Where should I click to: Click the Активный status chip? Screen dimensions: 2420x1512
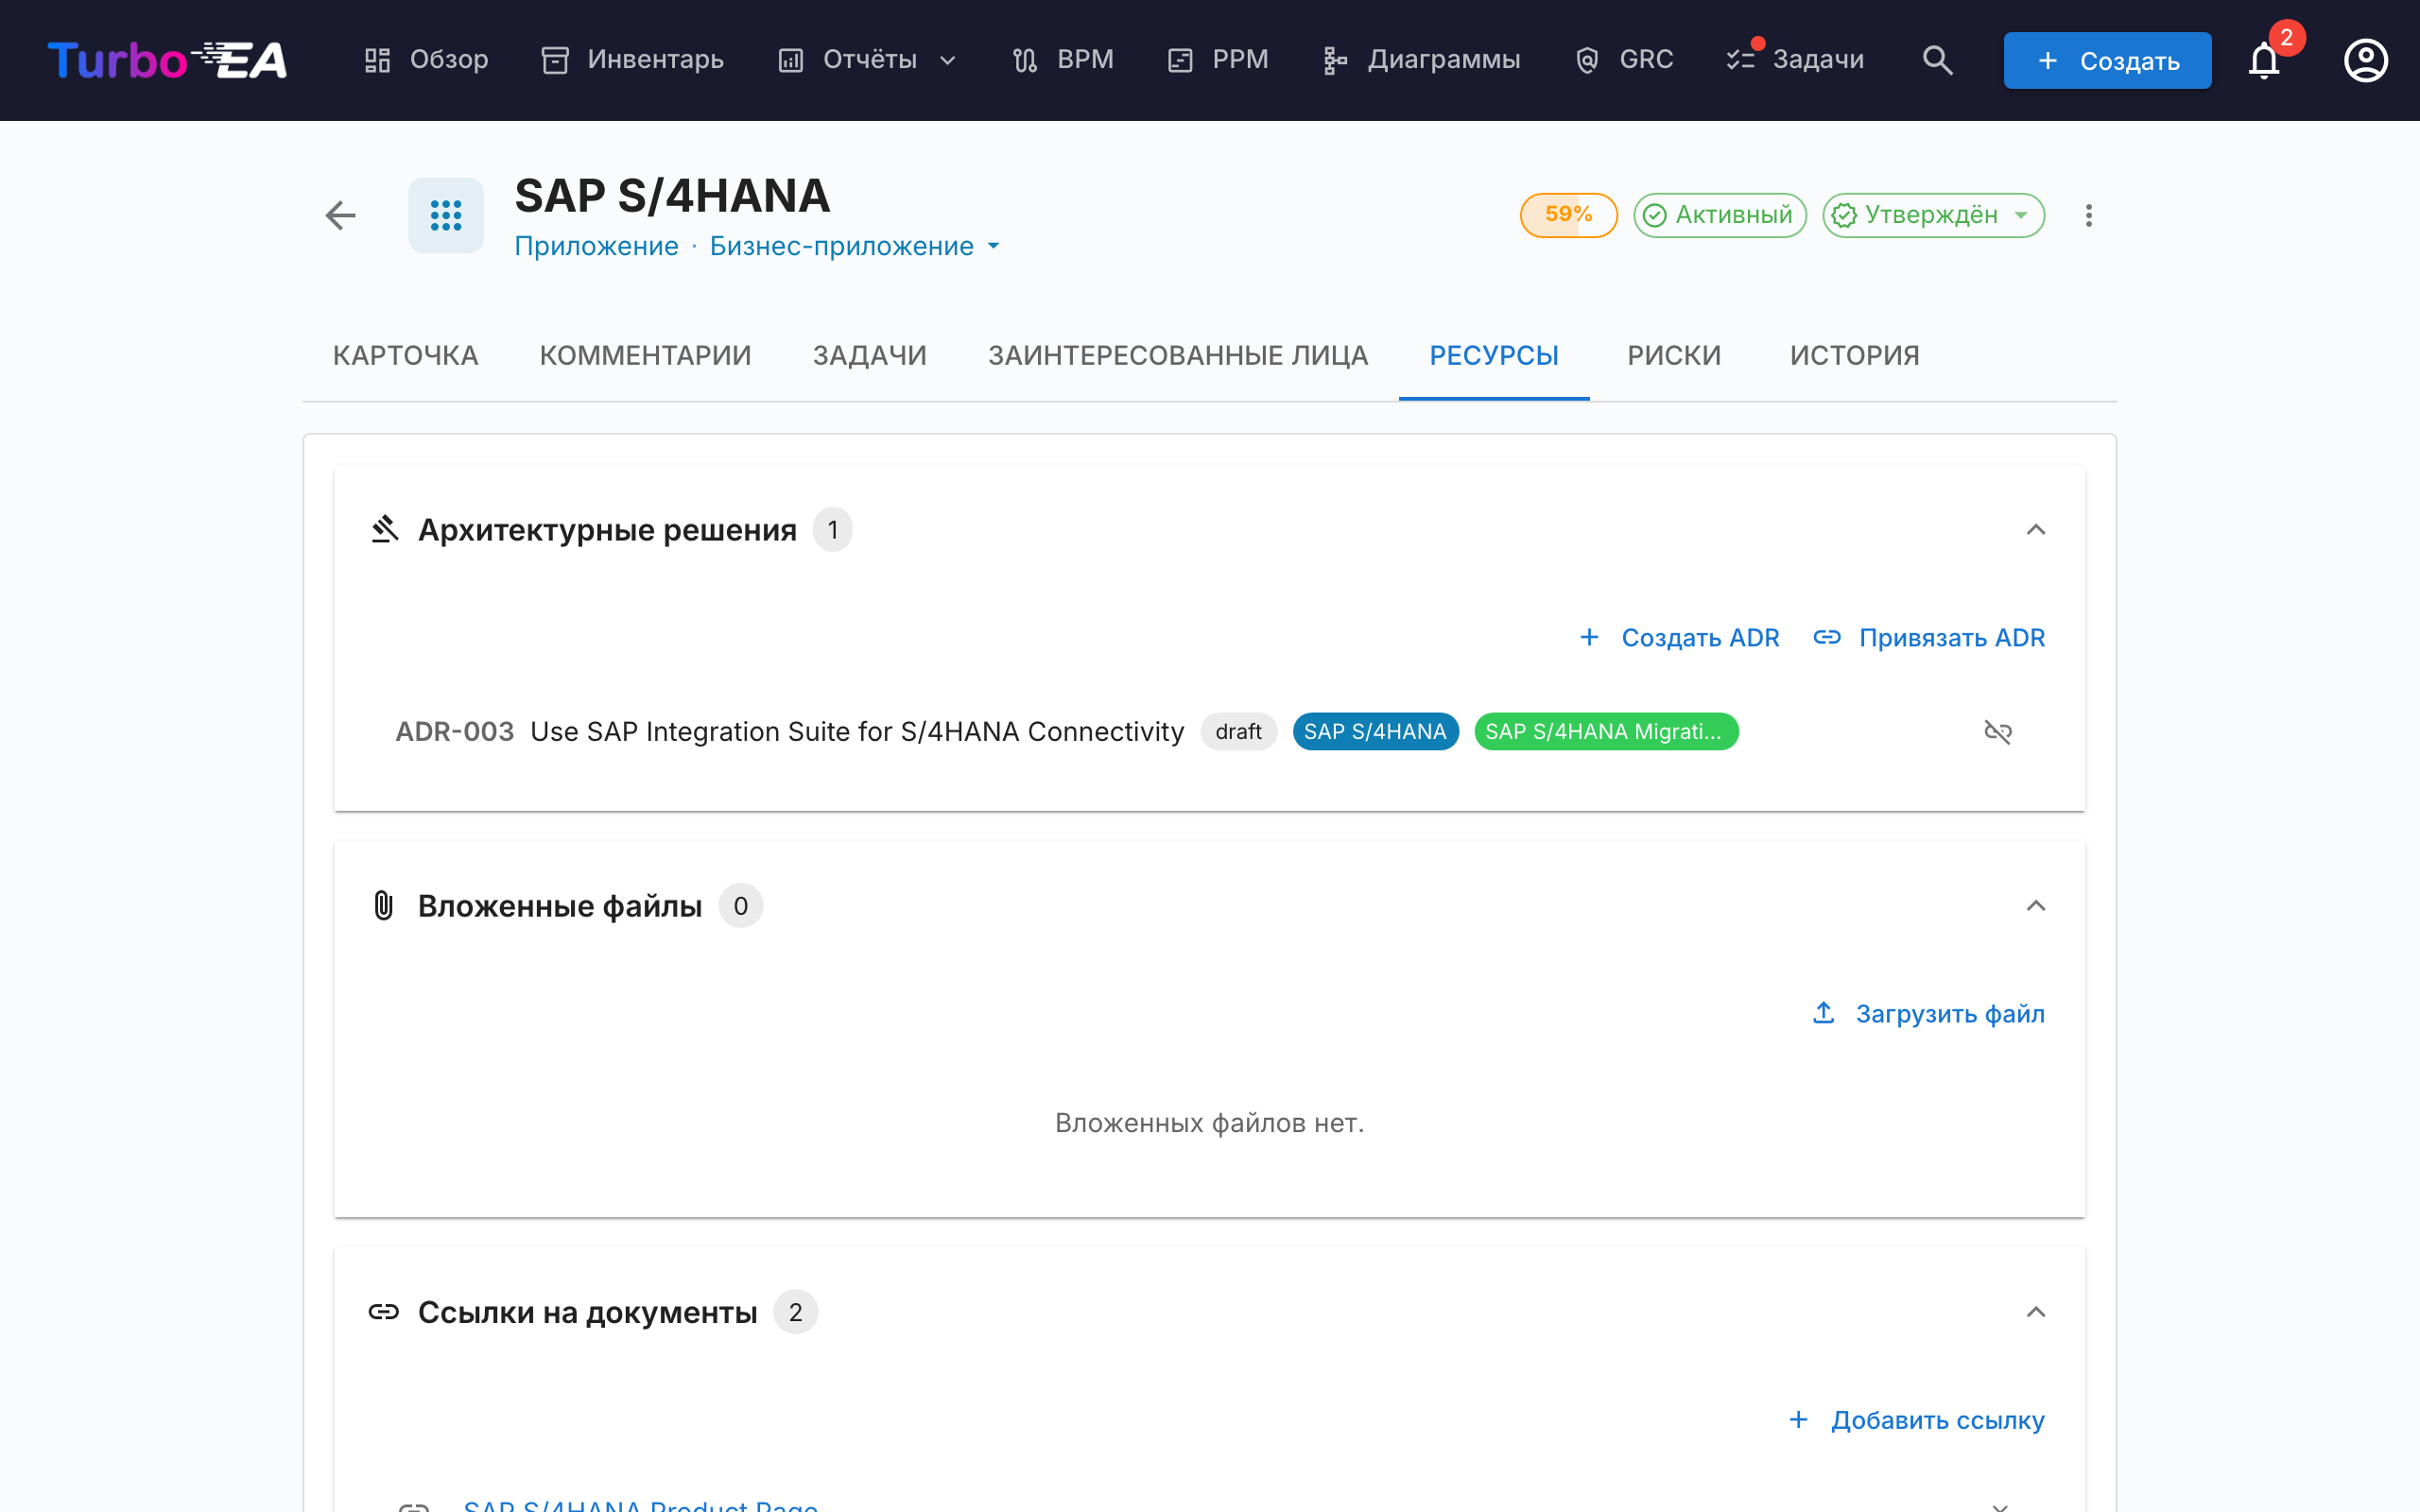pos(1719,215)
